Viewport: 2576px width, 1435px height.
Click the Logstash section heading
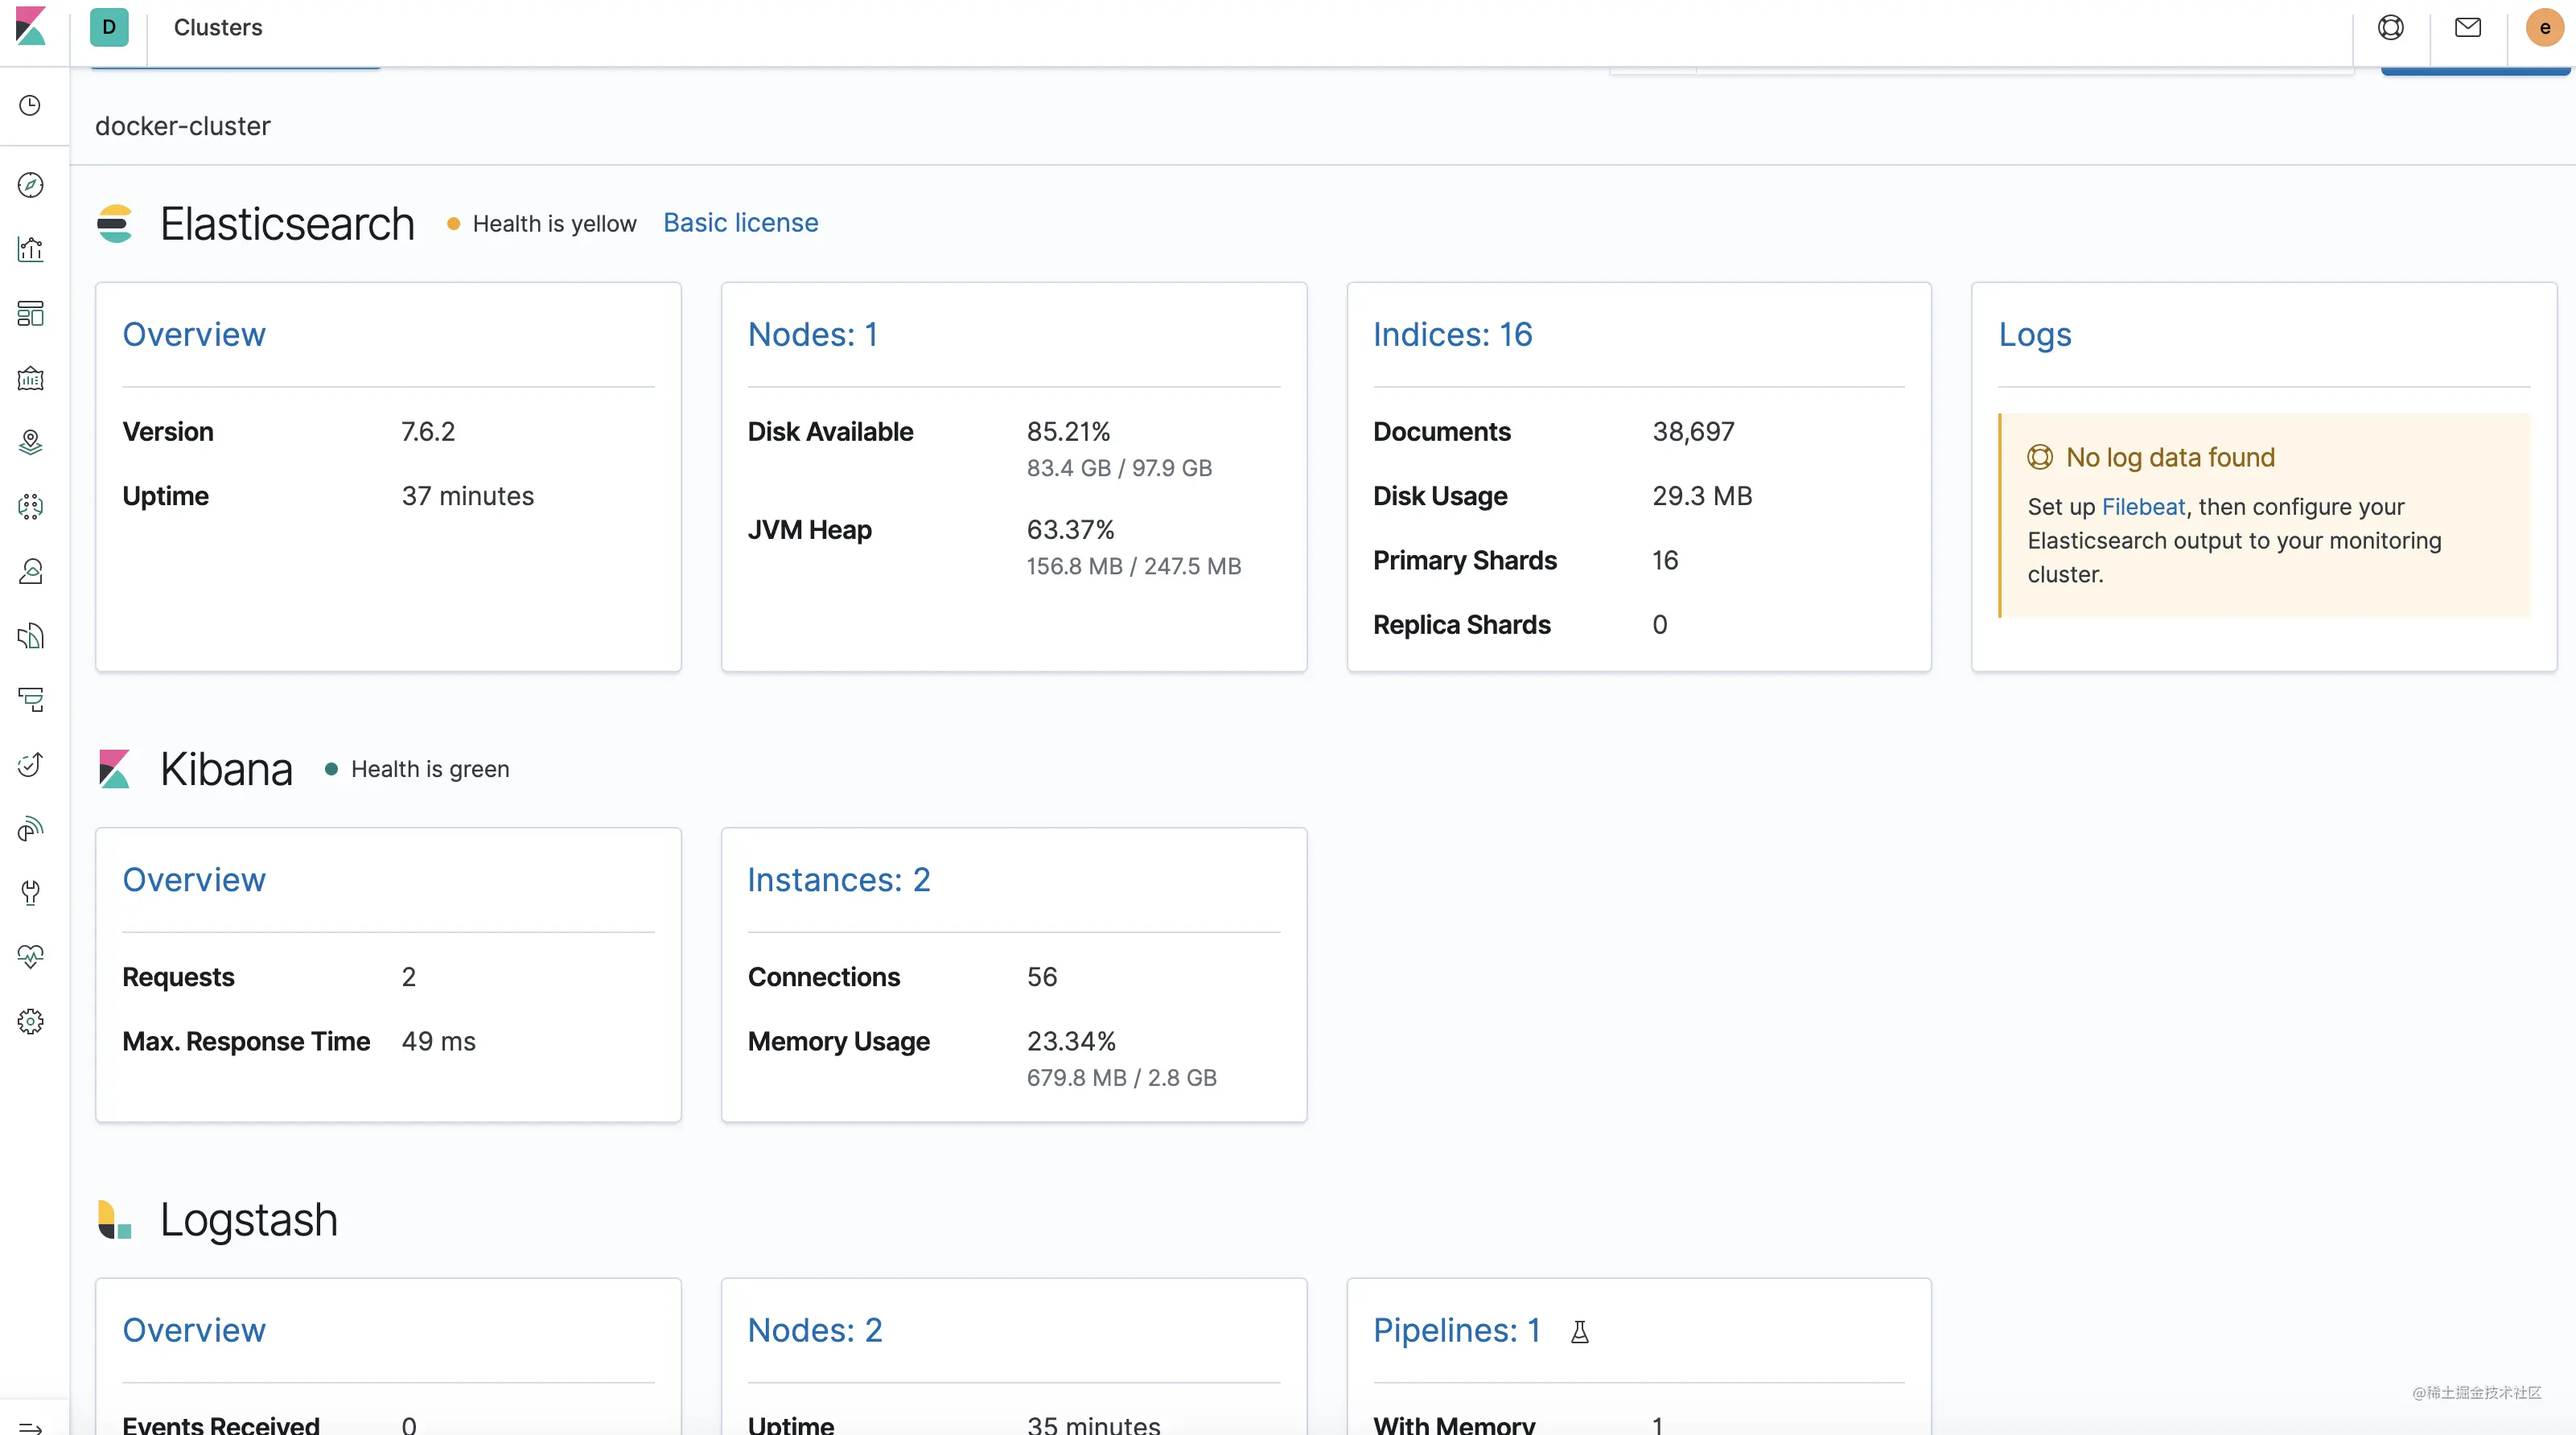249,1220
